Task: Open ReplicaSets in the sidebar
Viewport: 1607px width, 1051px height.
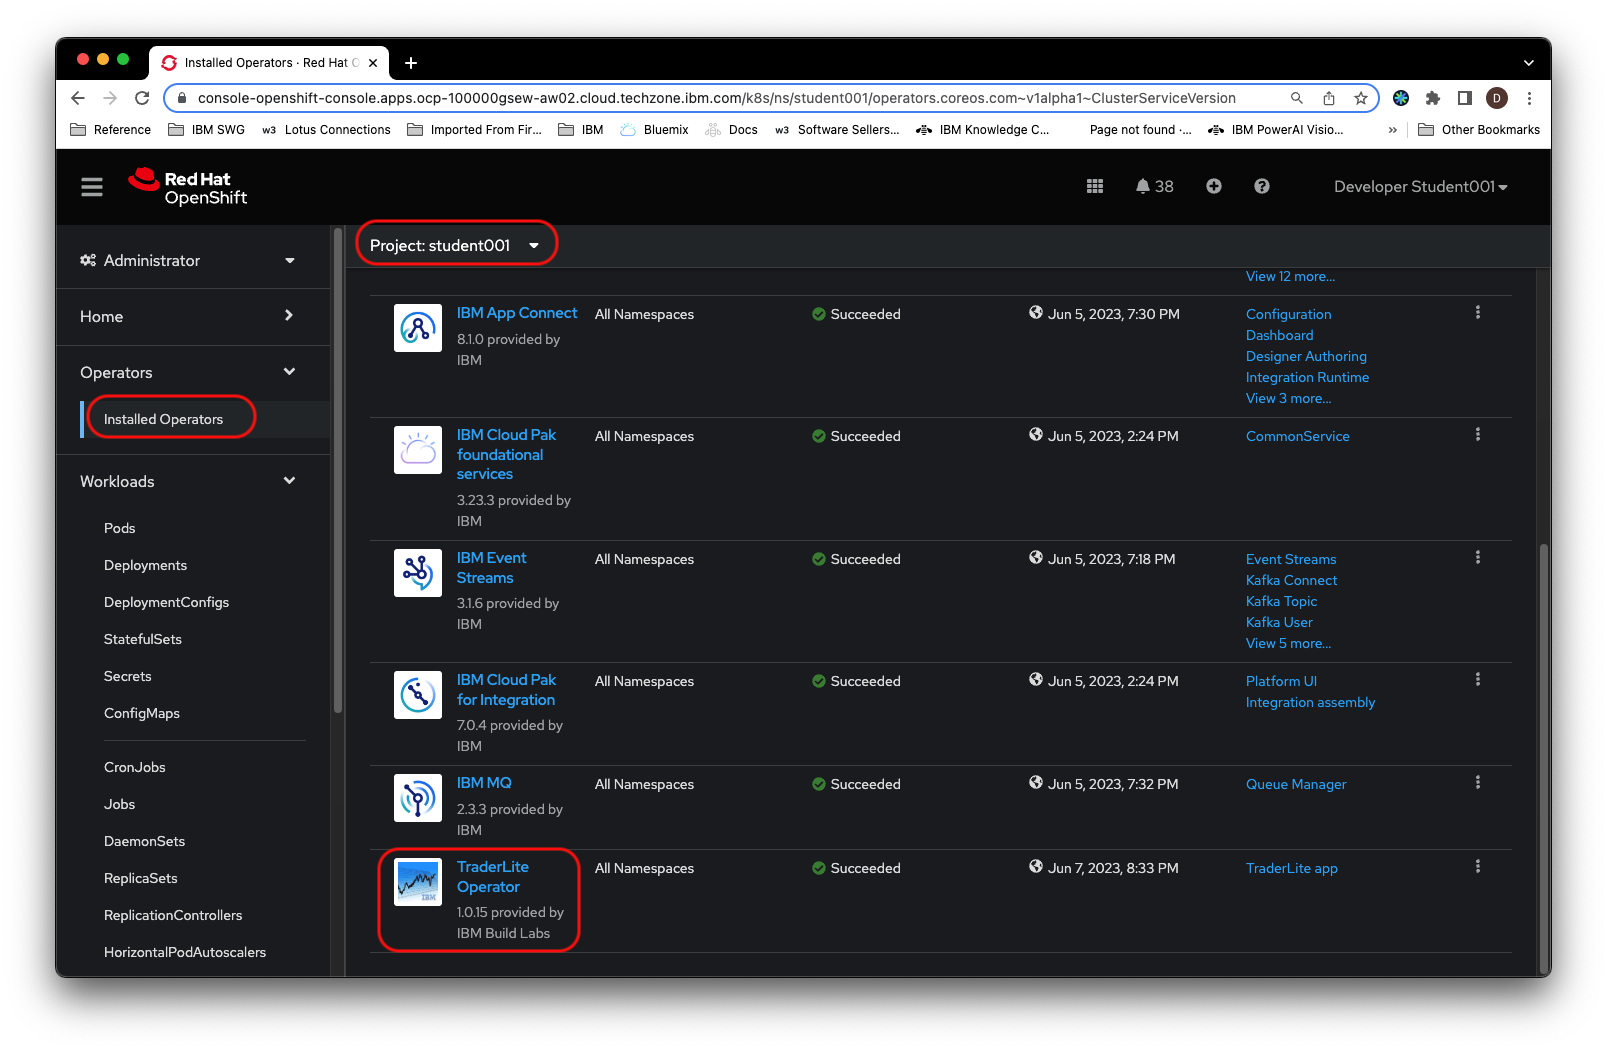Action: point(140,878)
